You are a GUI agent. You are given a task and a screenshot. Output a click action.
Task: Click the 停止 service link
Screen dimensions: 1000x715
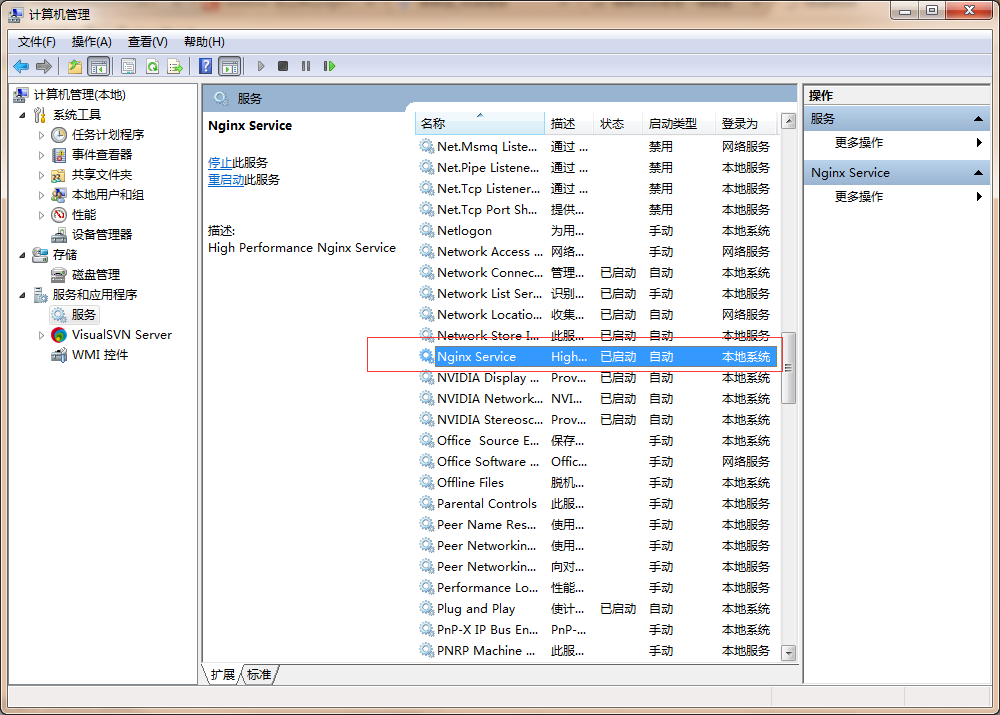[x=220, y=163]
